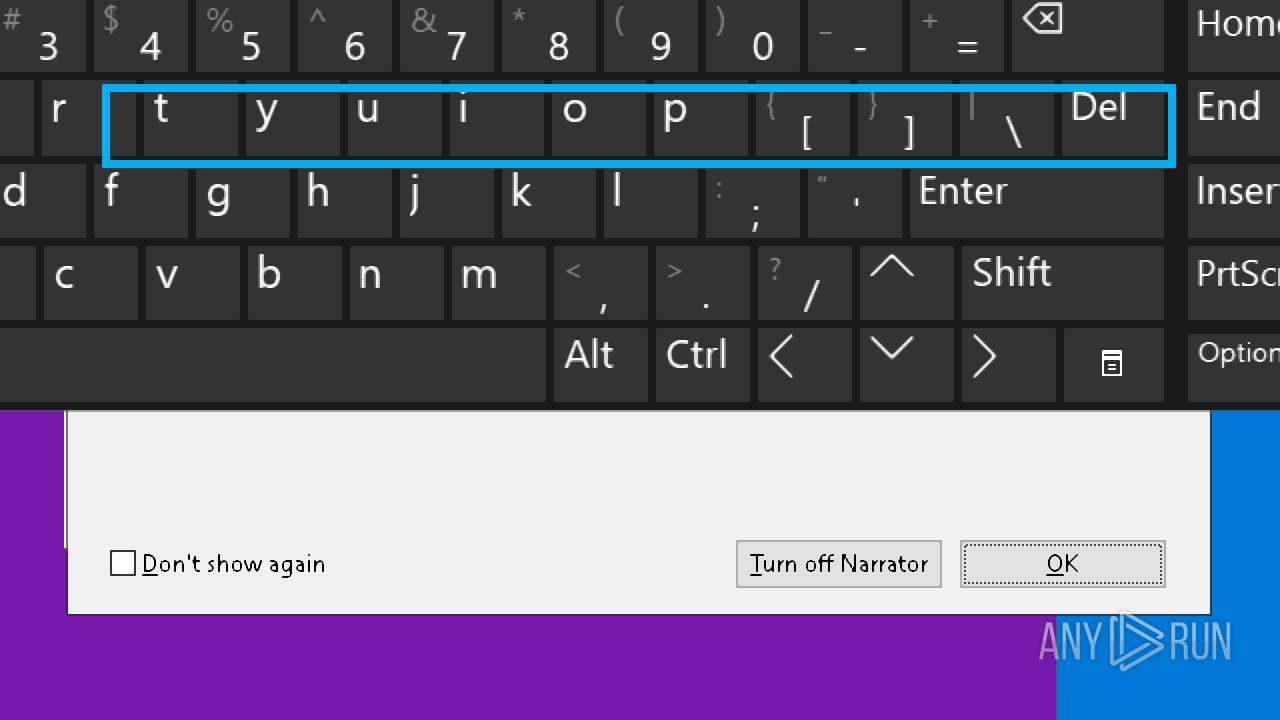Tap the 5 percent key
This screenshot has width=1280, height=720.
tap(242, 36)
